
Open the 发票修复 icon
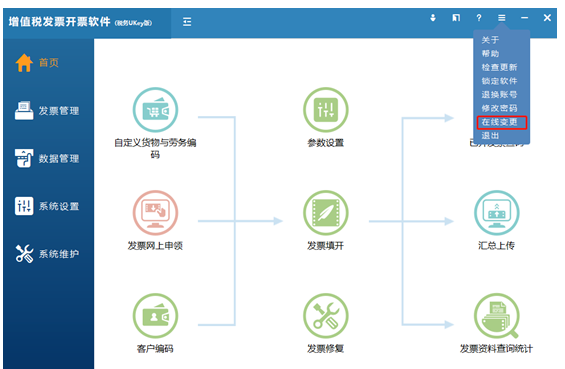click(326, 316)
